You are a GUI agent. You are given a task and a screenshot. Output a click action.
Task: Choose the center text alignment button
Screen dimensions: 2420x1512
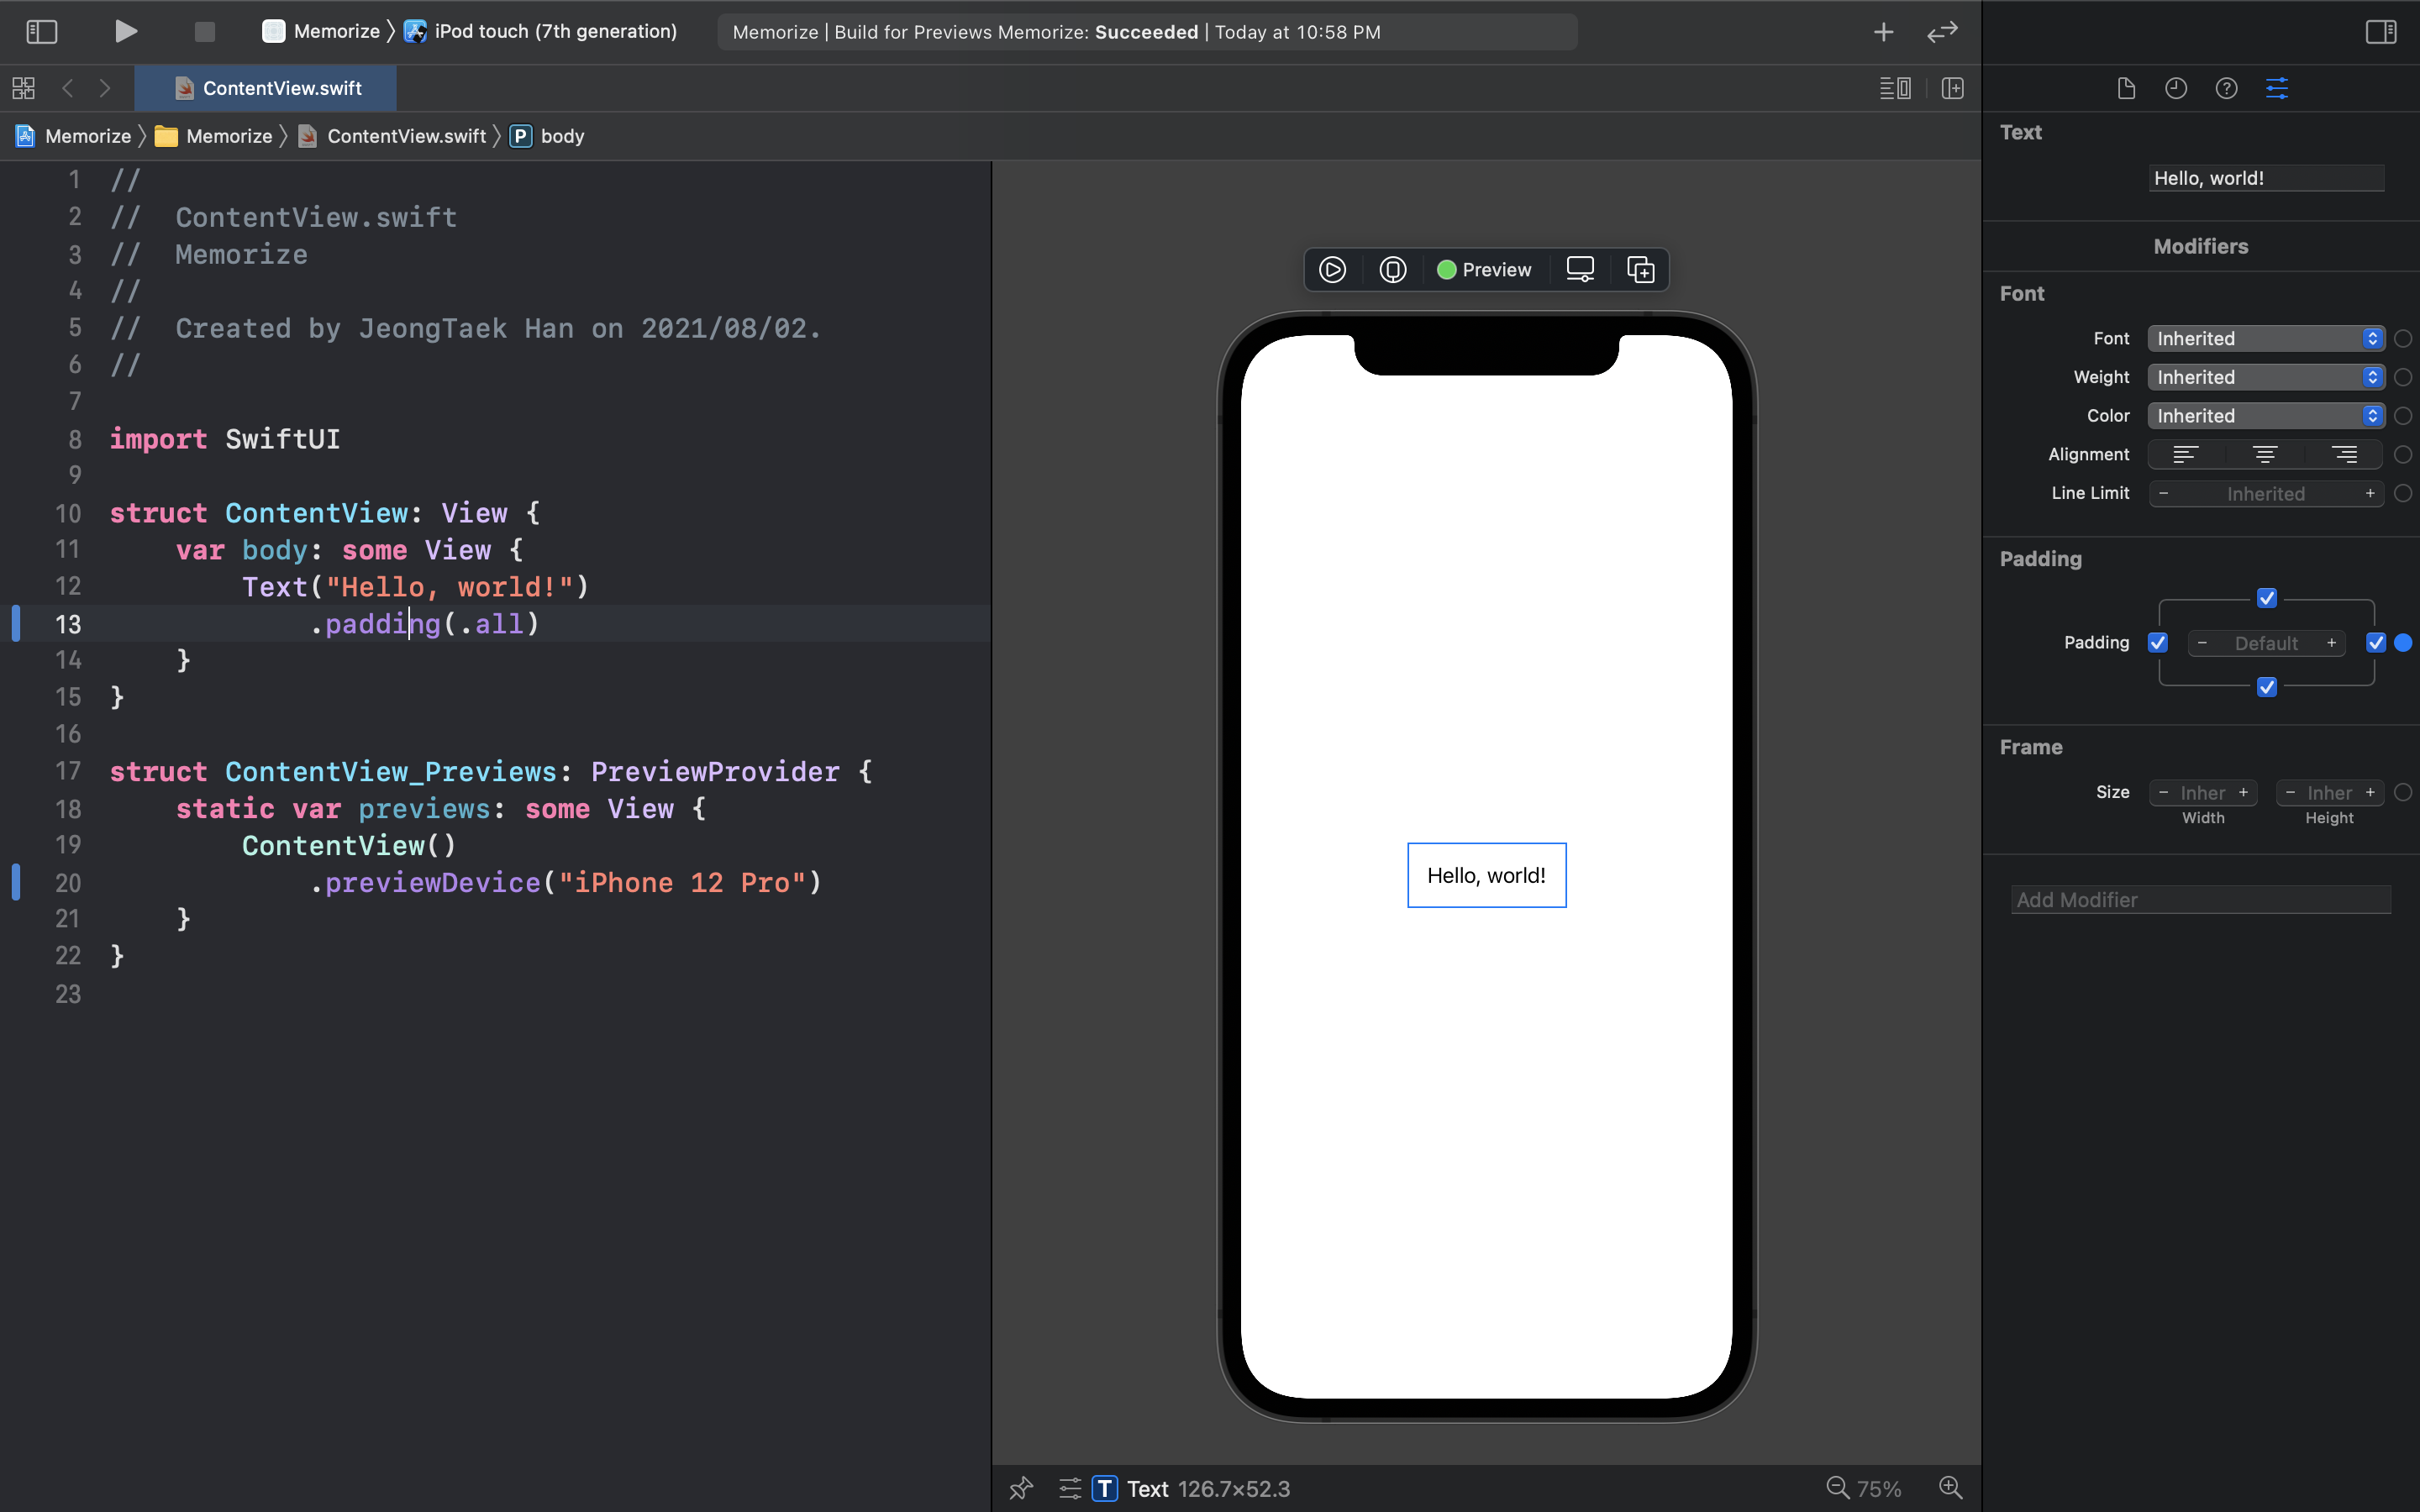point(2265,455)
